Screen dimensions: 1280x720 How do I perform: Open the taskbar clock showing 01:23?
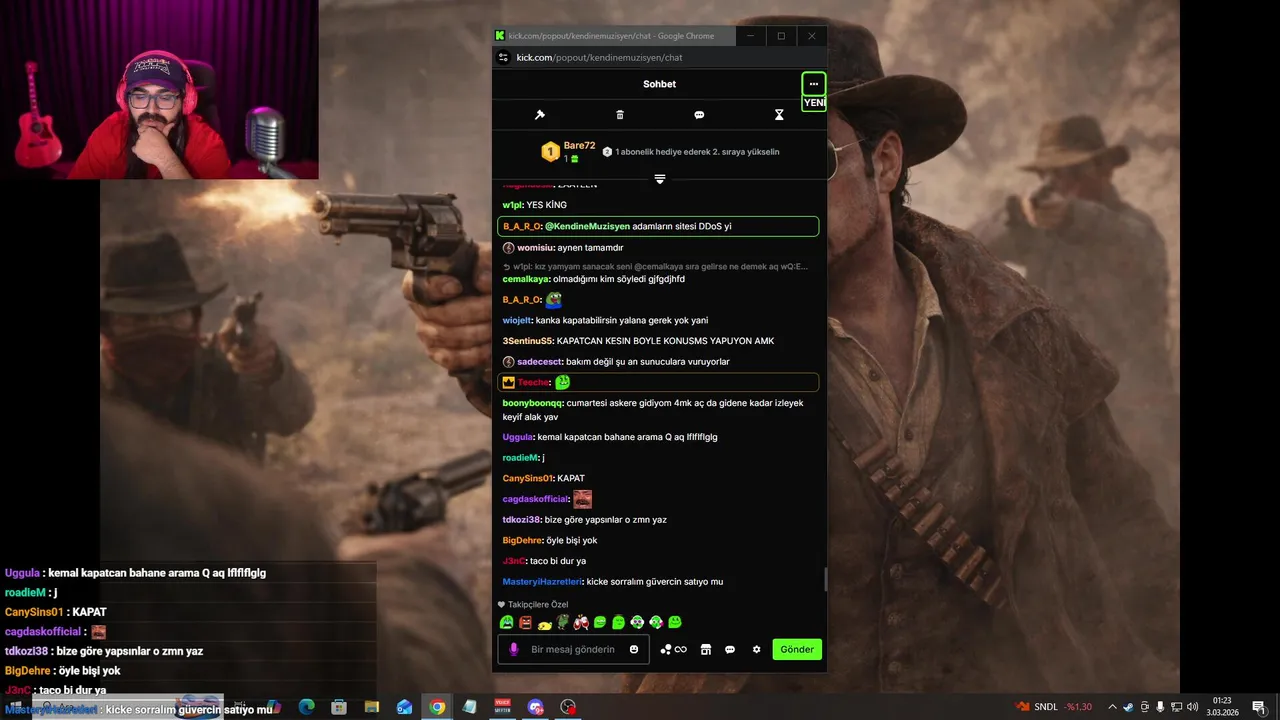click(x=1222, y=707)
